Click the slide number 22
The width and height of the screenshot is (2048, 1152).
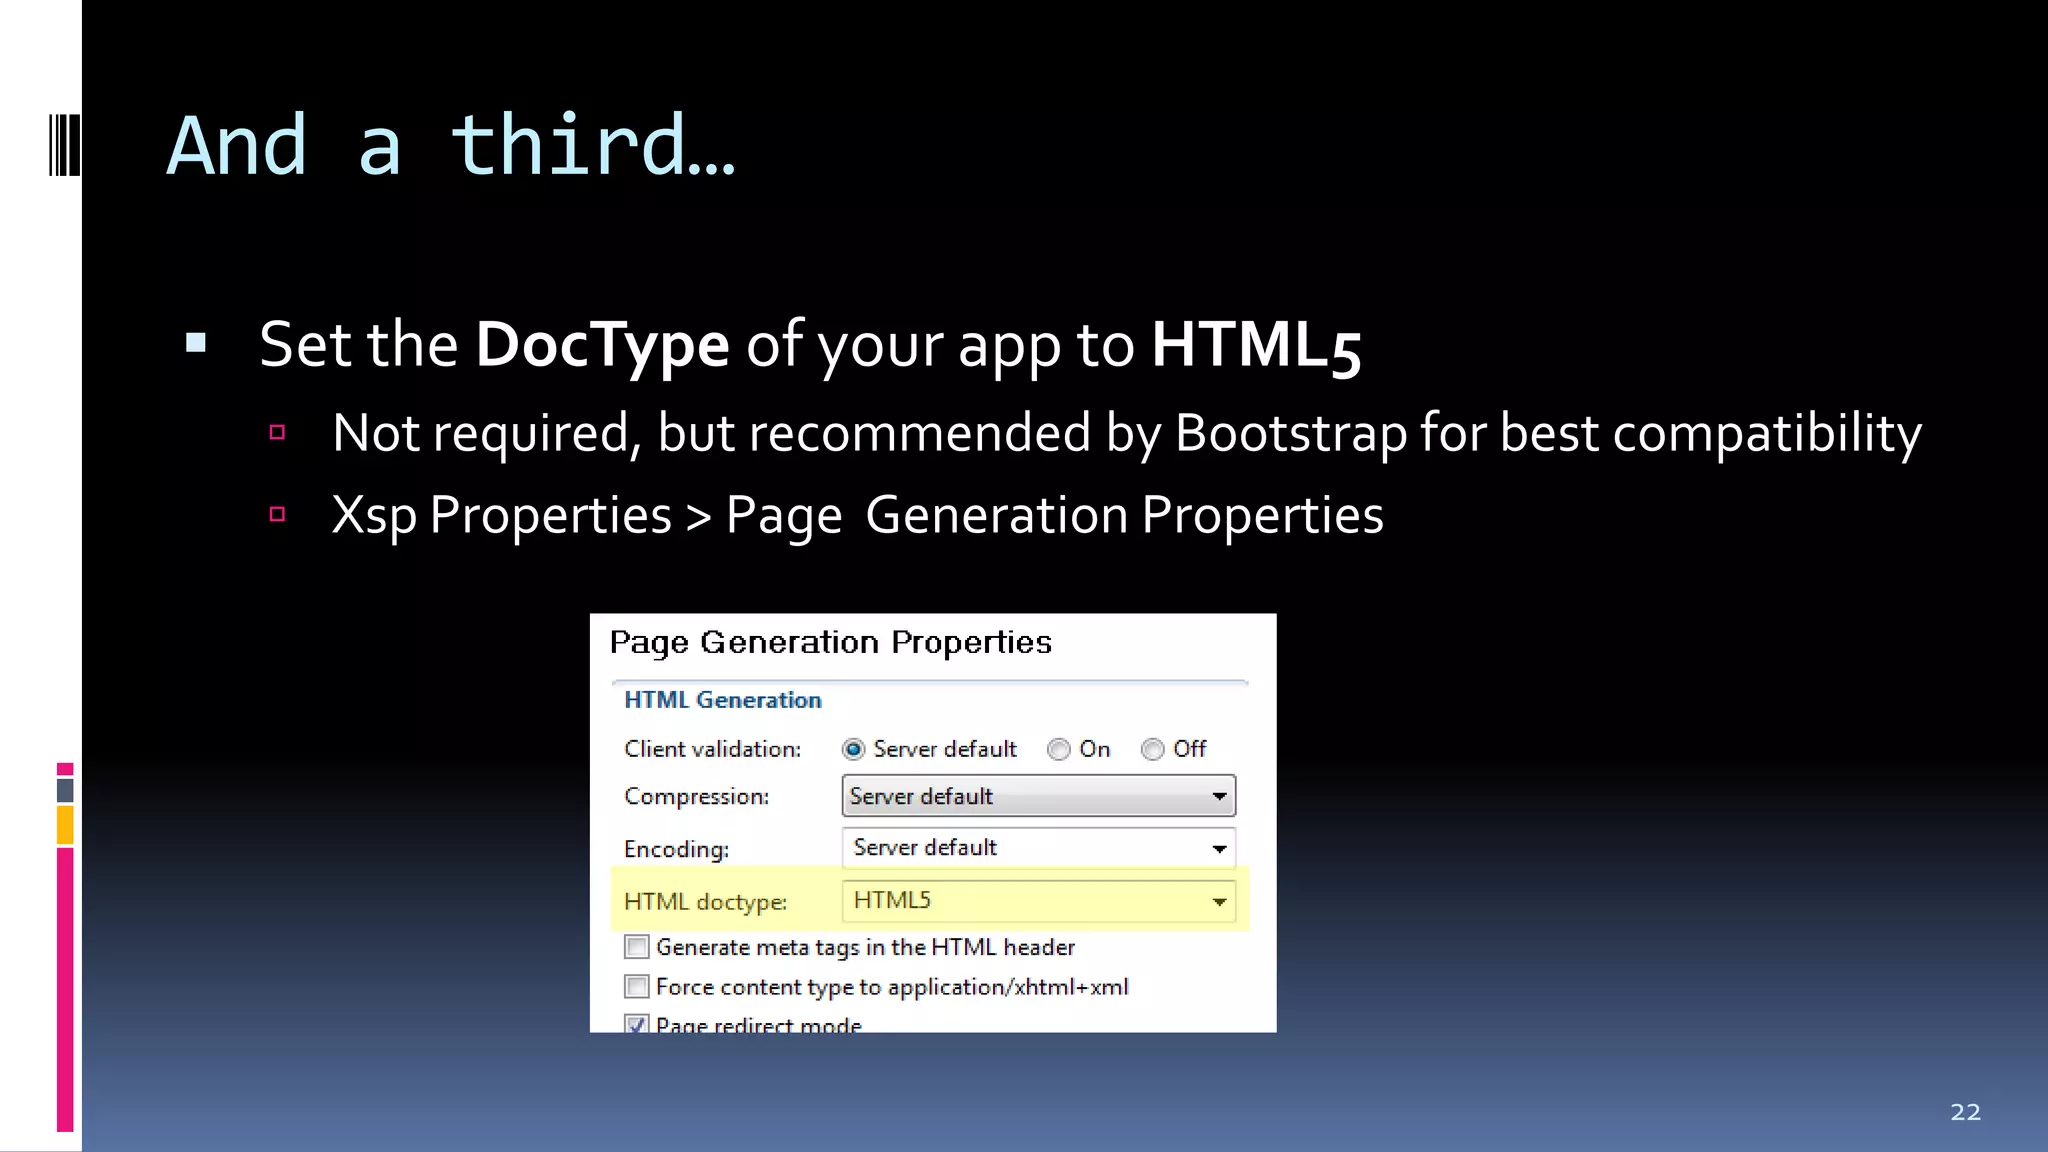1965,1112
